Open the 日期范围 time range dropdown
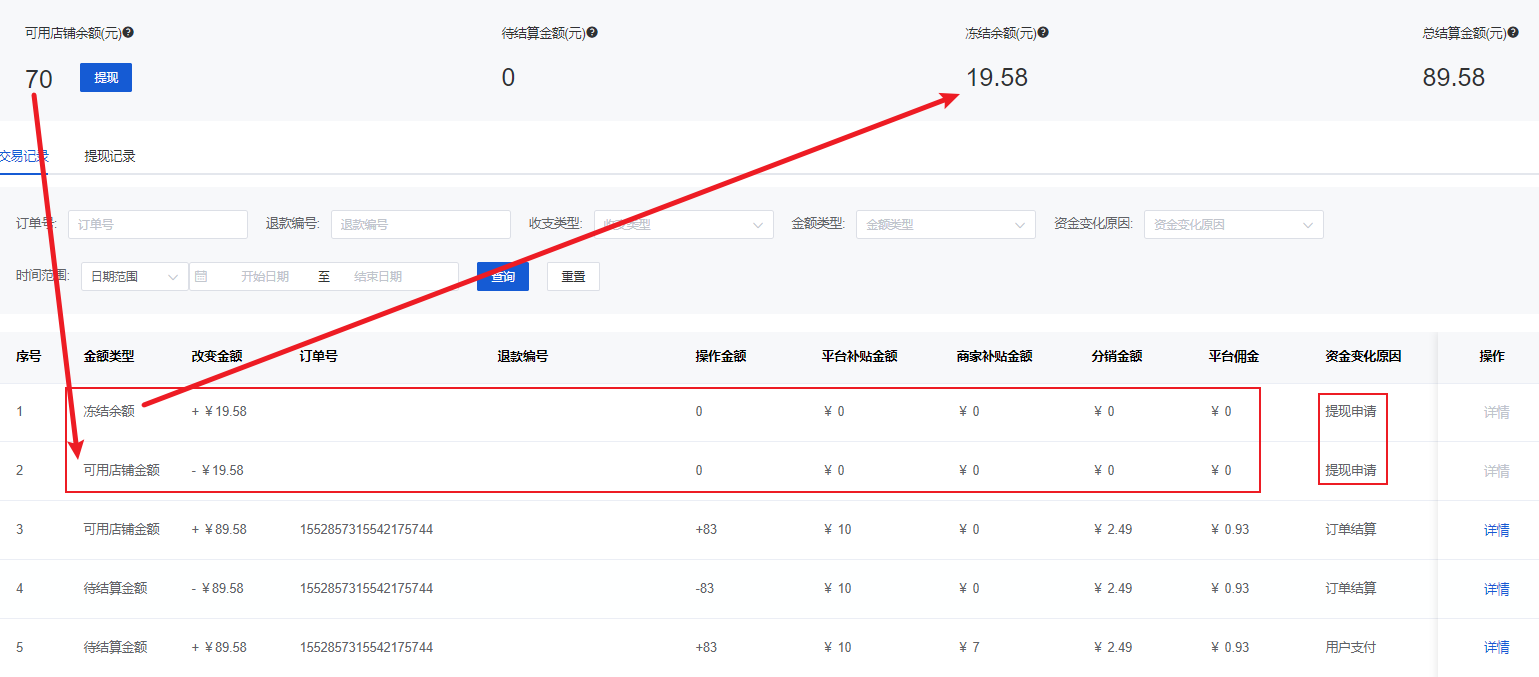 134,277
